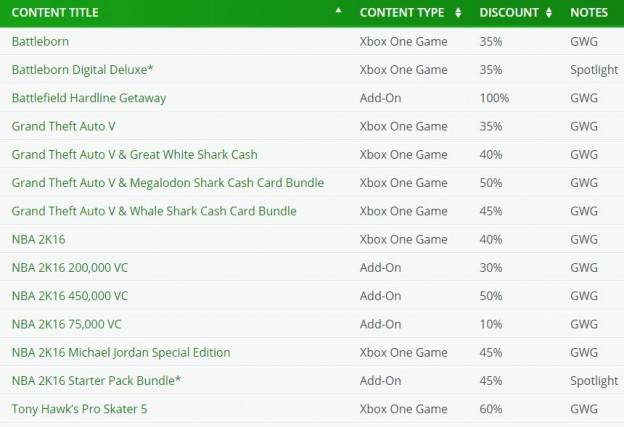This screenshot has height=427, width=624.
Task: Open NBA 2K16 200,000 VC link
Action: click(x=70, y=267)
